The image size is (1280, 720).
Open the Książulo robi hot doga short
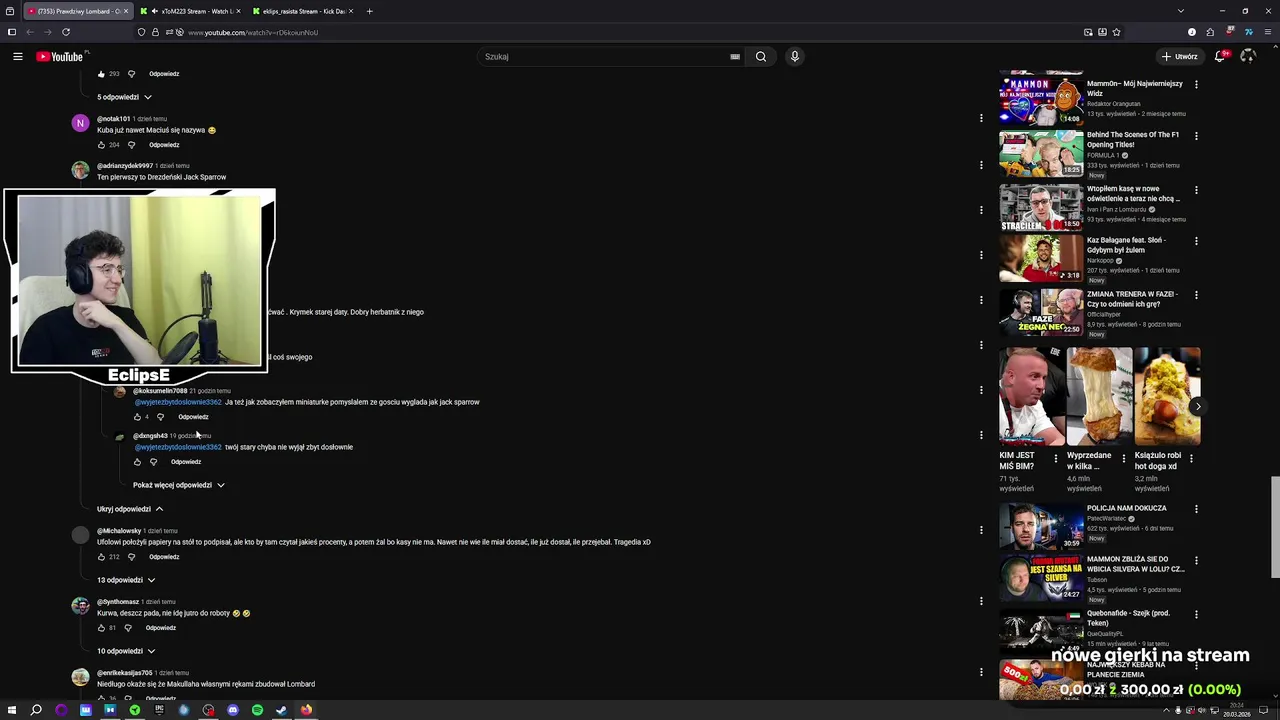tap(1167, 396)
